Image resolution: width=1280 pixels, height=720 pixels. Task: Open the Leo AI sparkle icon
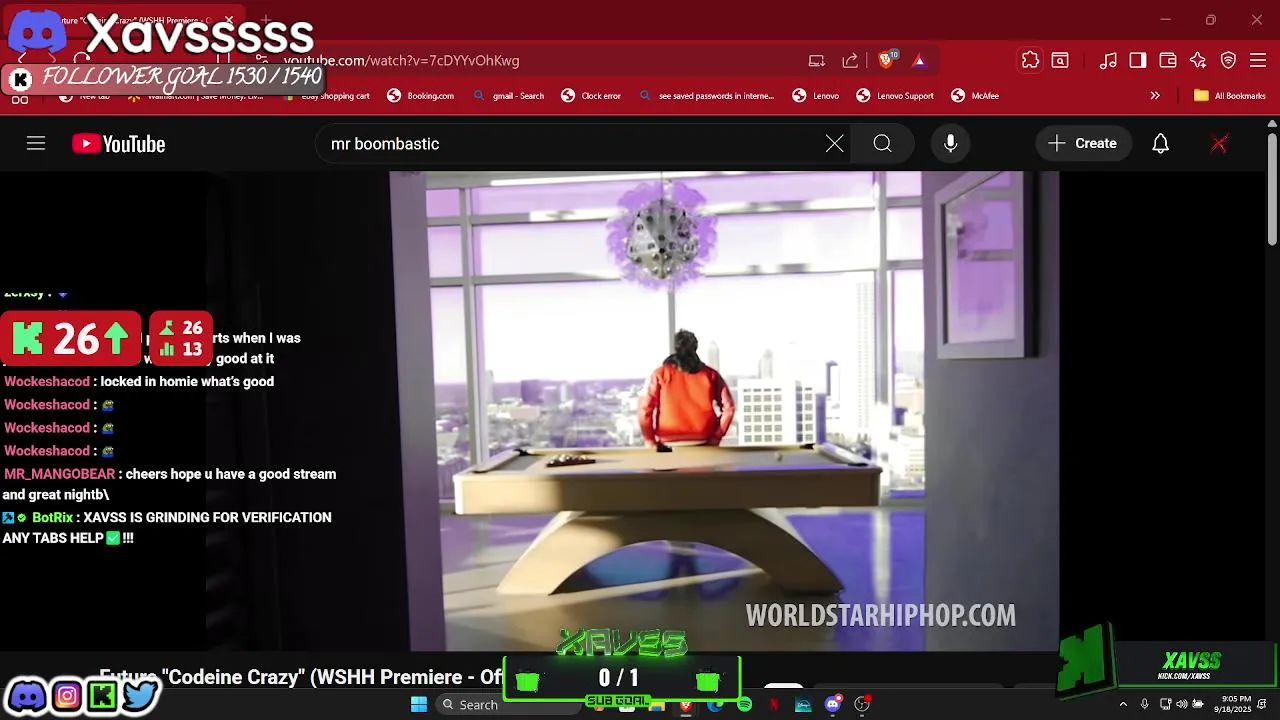[x=1198, y=61]
